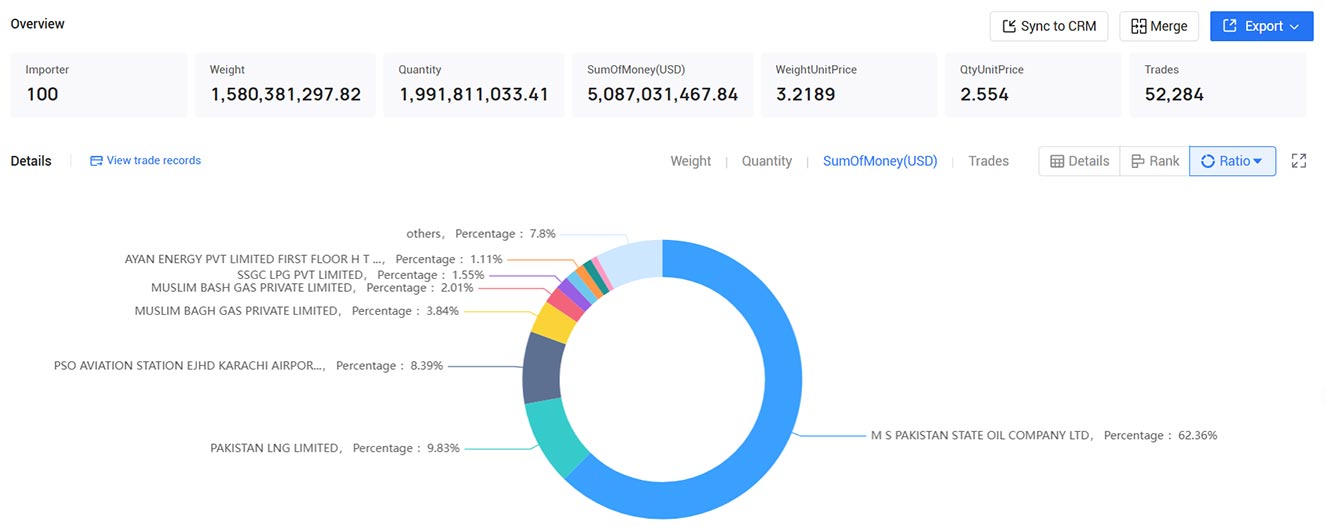Open View trade records link
The height and width of the screenshot is (527, 1325).
pos(145,160)
